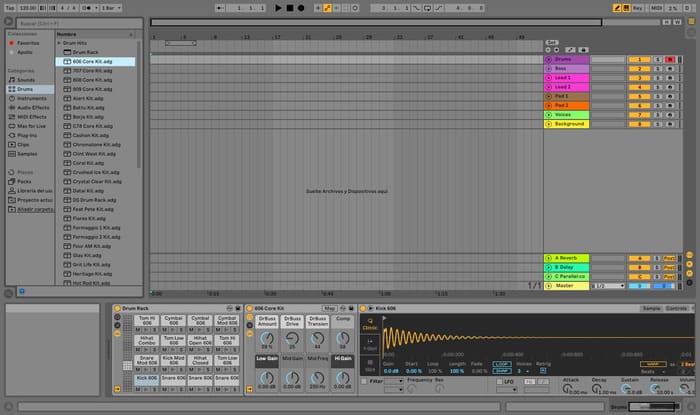Open the Instruments browser category
This screenshot has height=415, width=700.
pyautogui.click(x=31, y=98)
